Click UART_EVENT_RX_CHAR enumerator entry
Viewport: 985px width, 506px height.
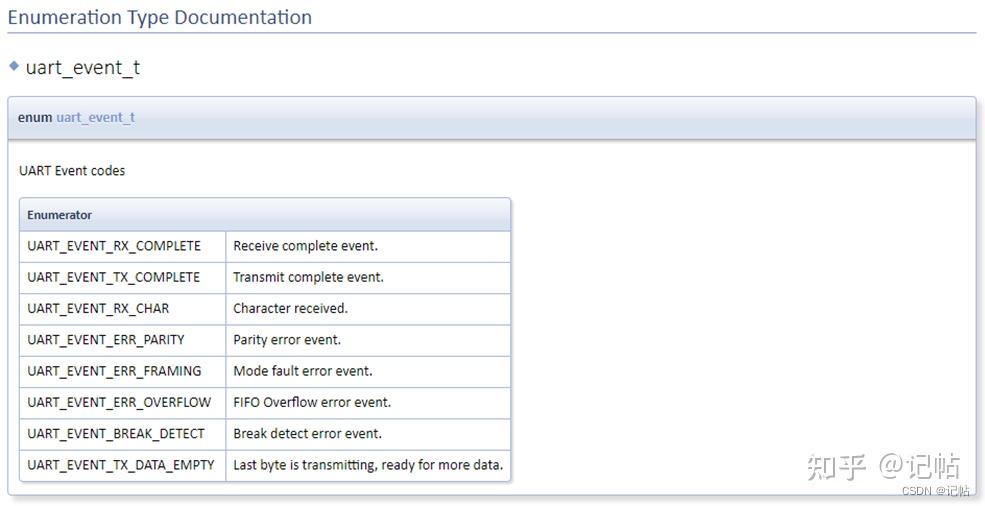[98, 308]
